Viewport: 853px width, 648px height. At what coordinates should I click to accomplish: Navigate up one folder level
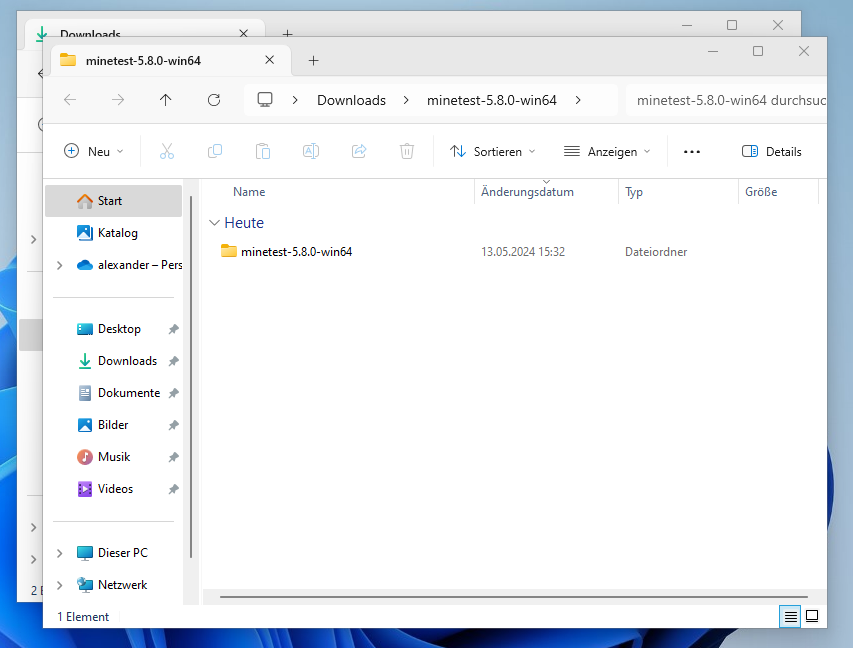165,100
